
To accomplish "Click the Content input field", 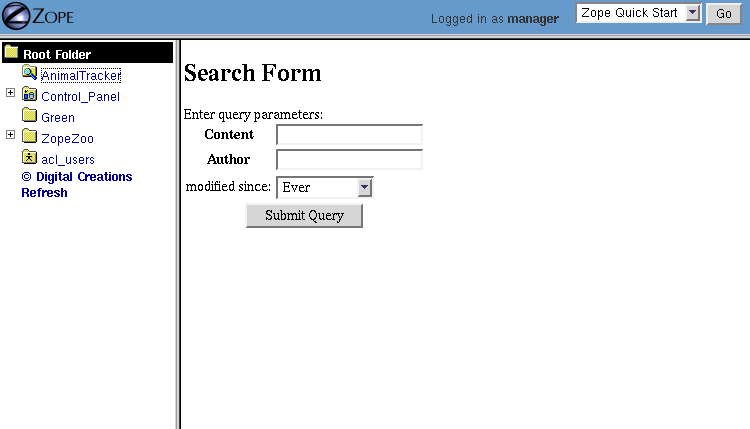I will pos(349,135).
